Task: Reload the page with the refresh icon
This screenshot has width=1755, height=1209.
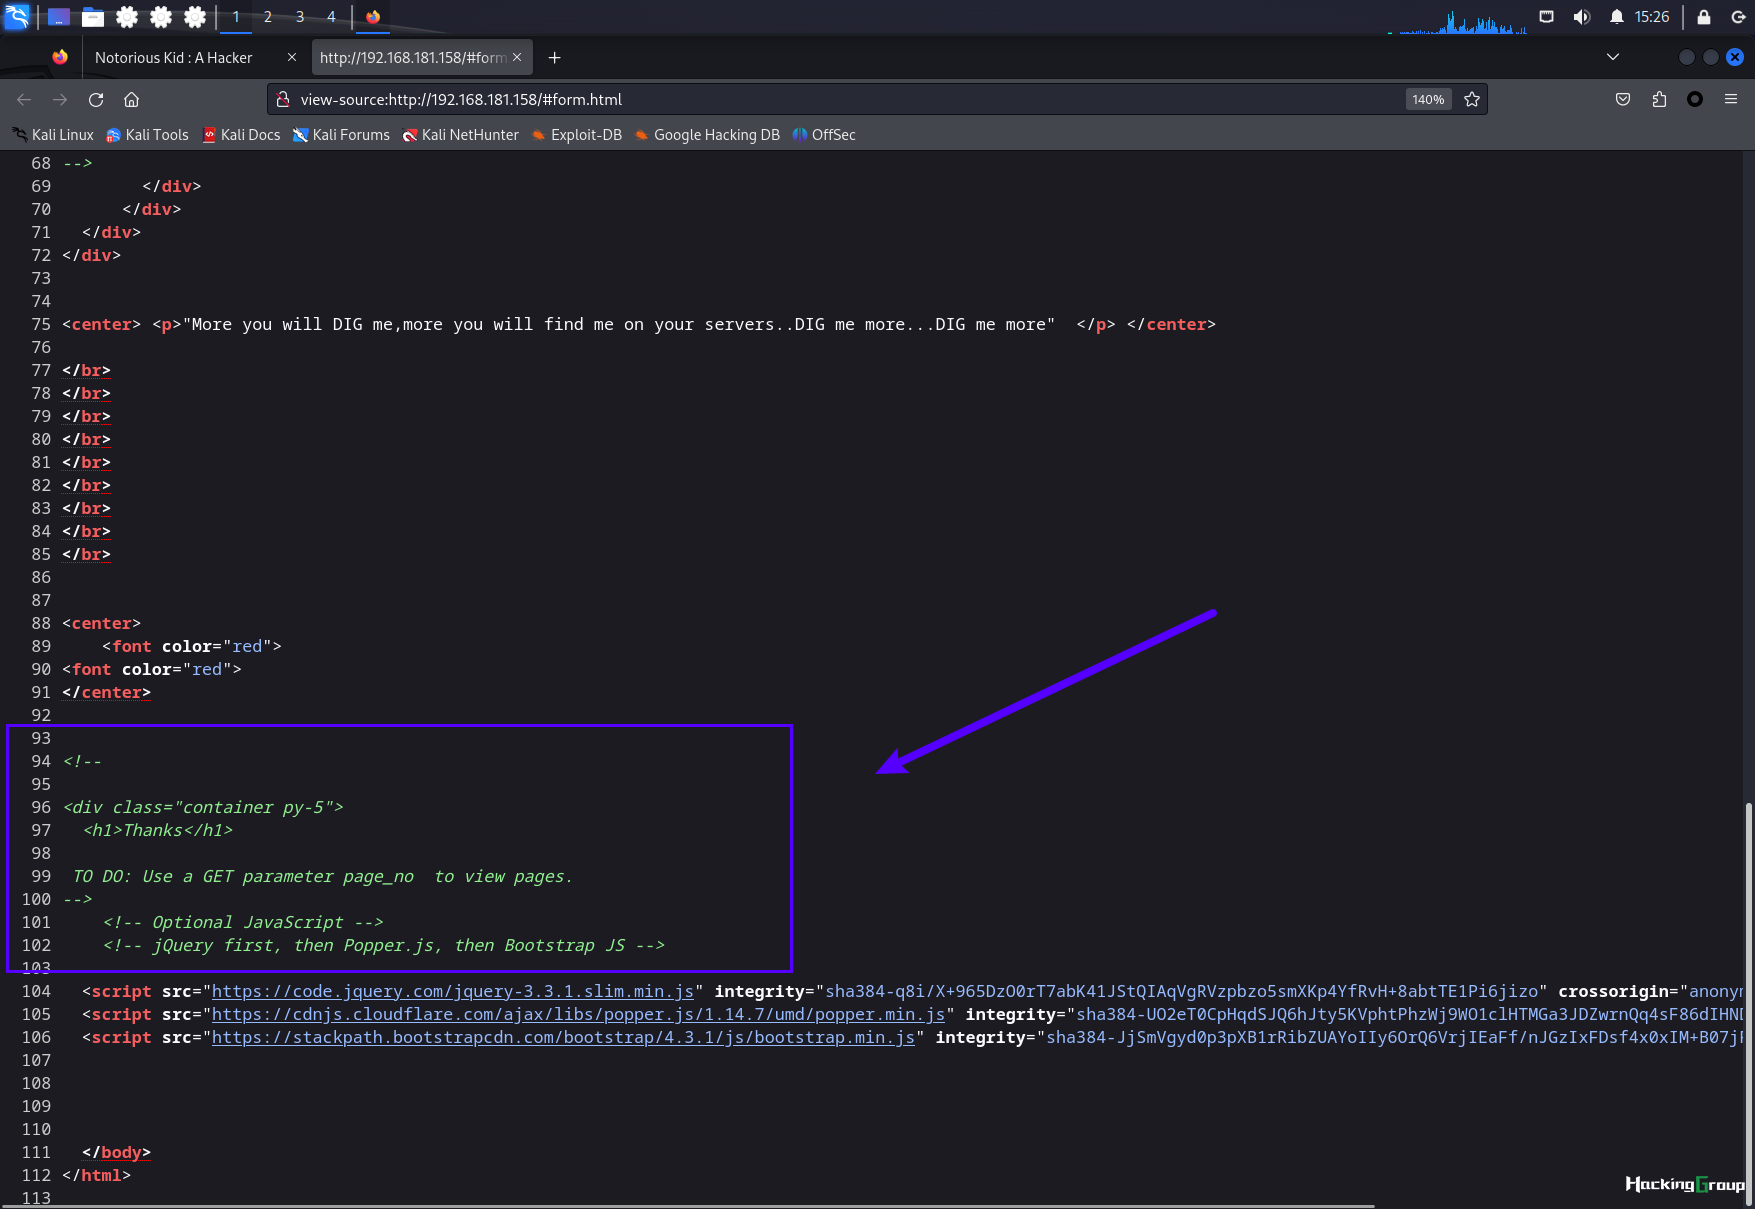Action: tap(96, 99)
